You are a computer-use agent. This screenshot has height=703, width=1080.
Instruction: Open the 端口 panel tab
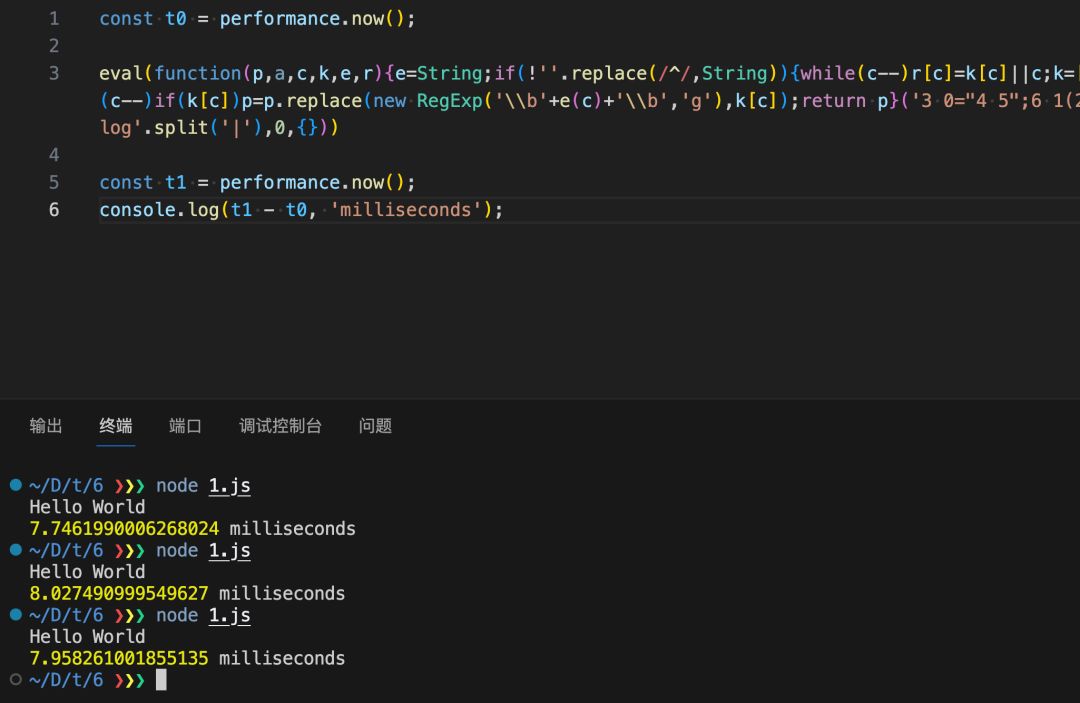point(185,426)
